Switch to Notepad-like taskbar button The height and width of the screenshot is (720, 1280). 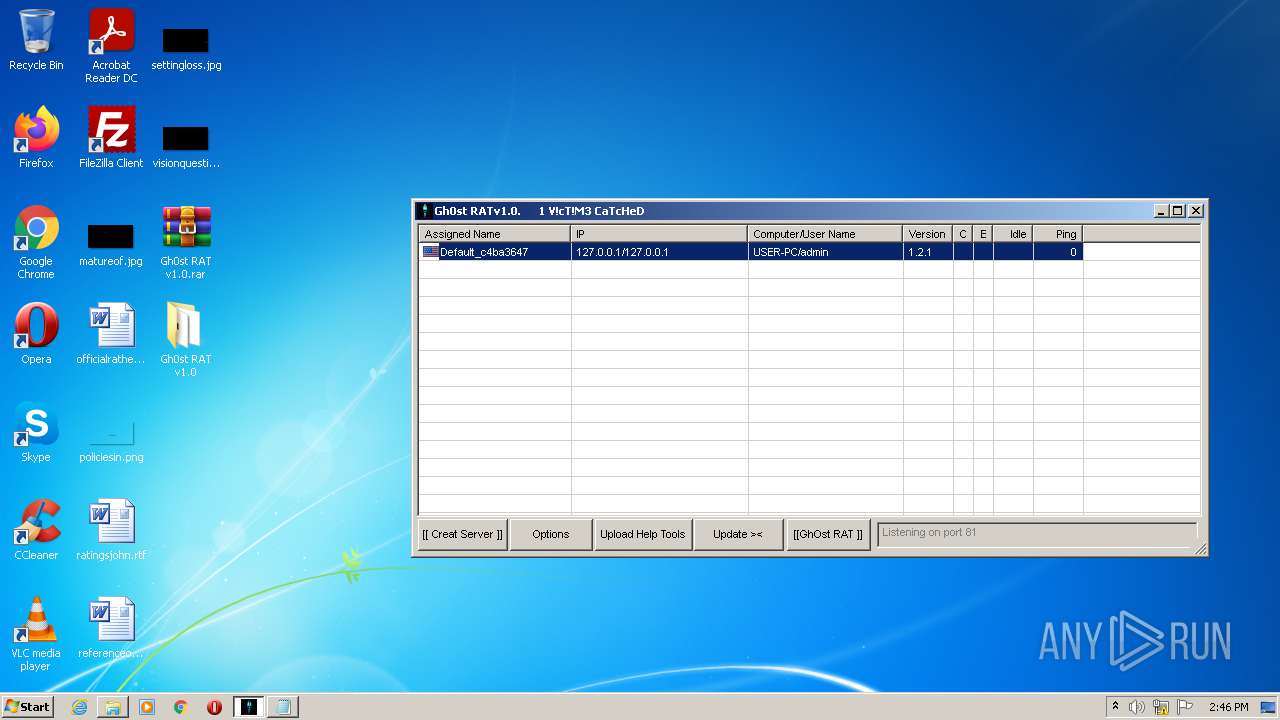(x=283, y=707)
